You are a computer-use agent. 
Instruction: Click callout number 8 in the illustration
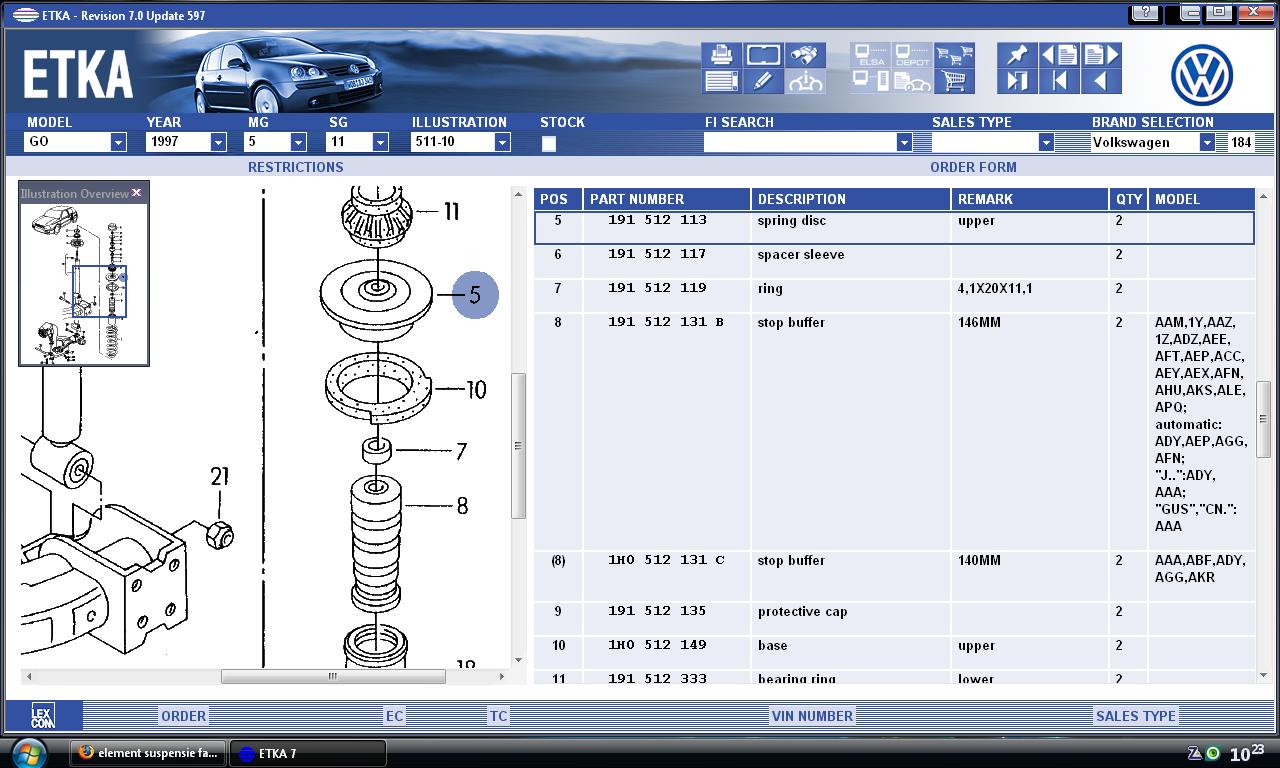[x=462, y=506]
